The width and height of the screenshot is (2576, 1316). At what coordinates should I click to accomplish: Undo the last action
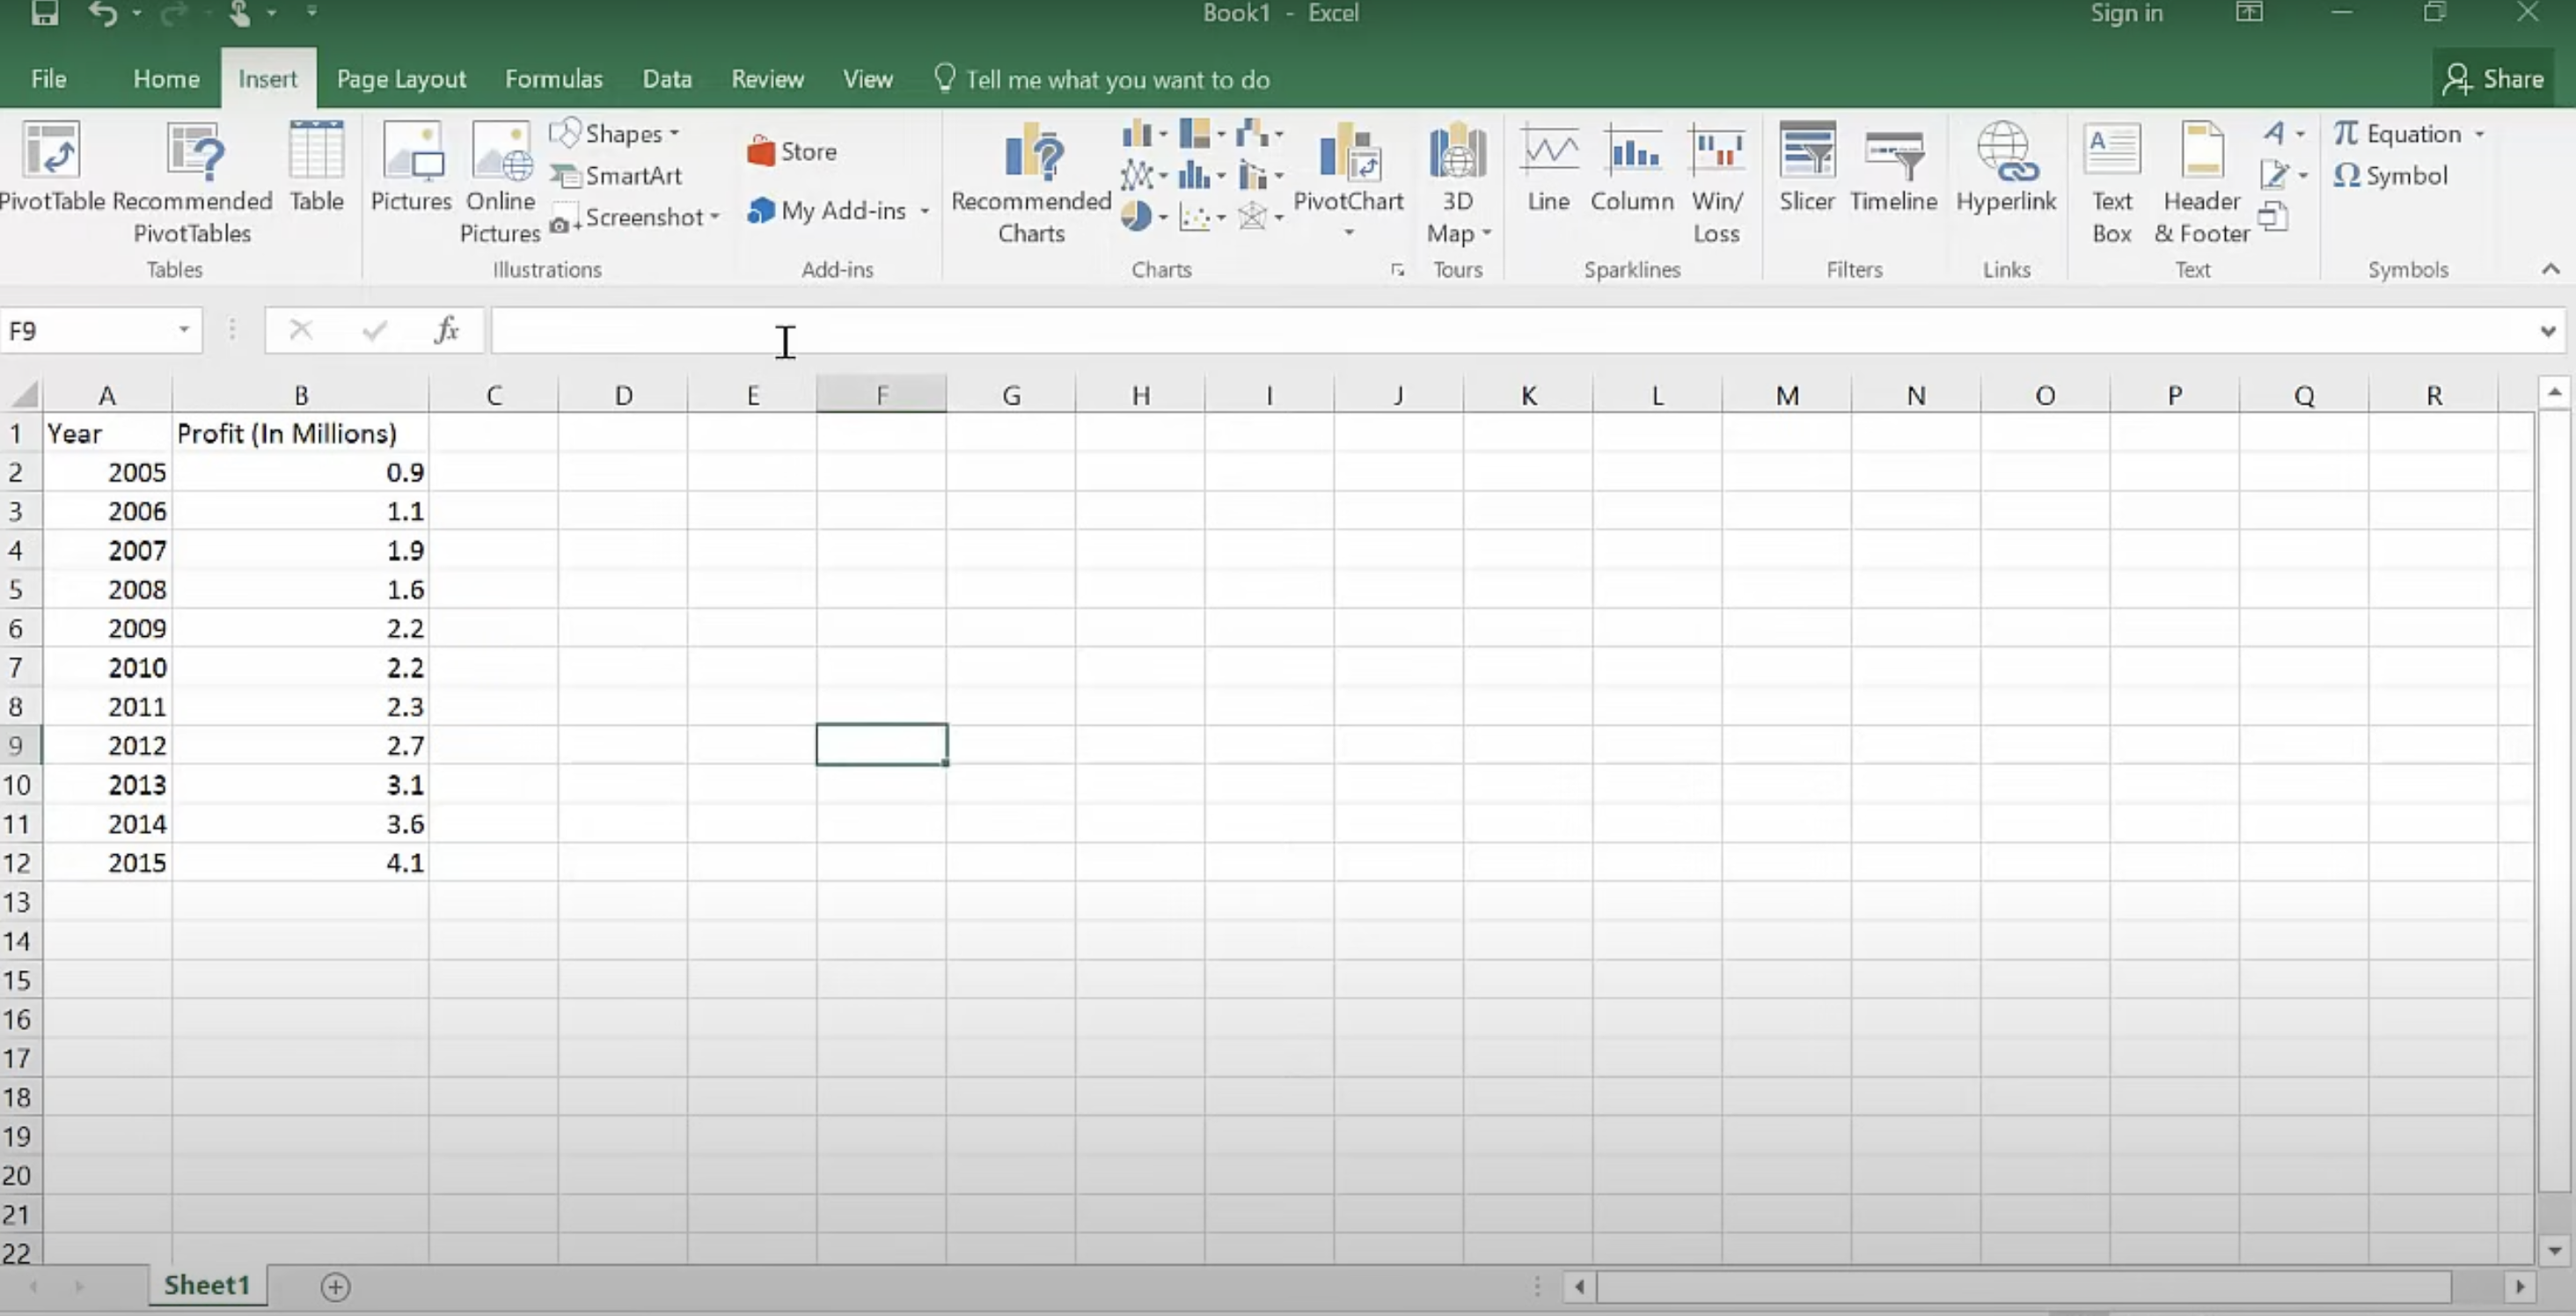pyautogui.click(x=102, y=13)
